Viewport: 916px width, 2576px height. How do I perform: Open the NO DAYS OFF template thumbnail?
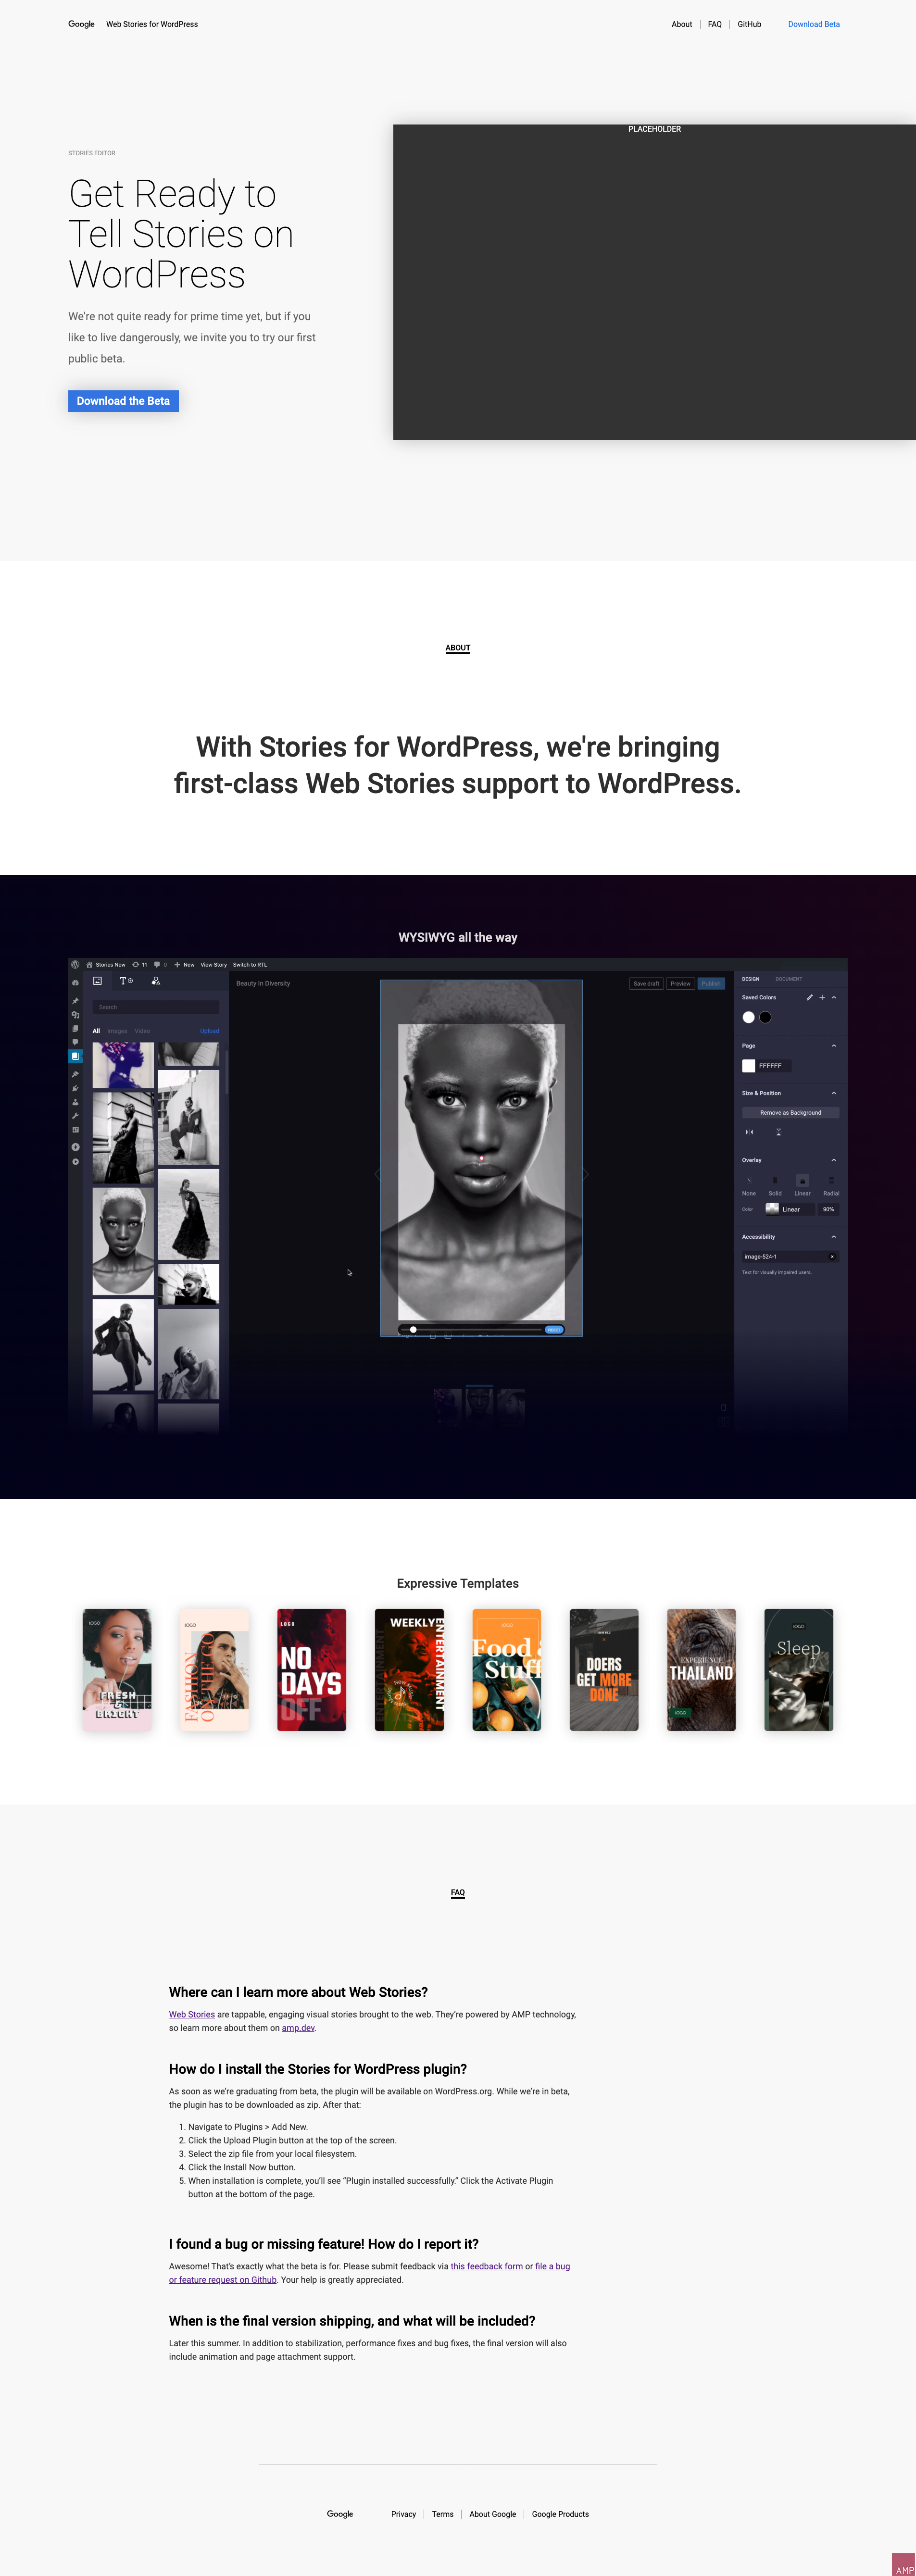coord(311,1670)
